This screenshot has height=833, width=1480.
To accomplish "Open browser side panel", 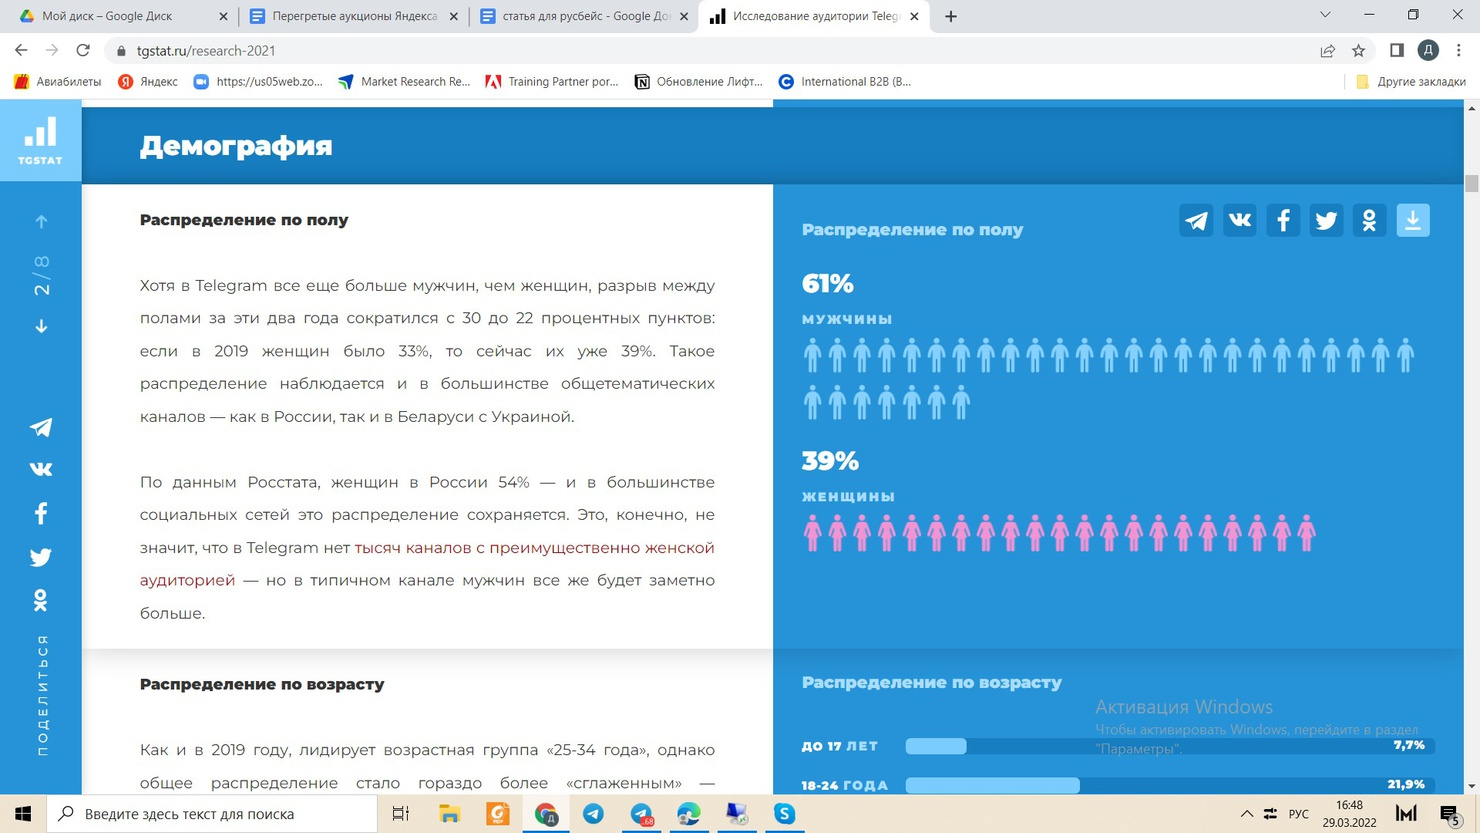I will coord(1397,50).
